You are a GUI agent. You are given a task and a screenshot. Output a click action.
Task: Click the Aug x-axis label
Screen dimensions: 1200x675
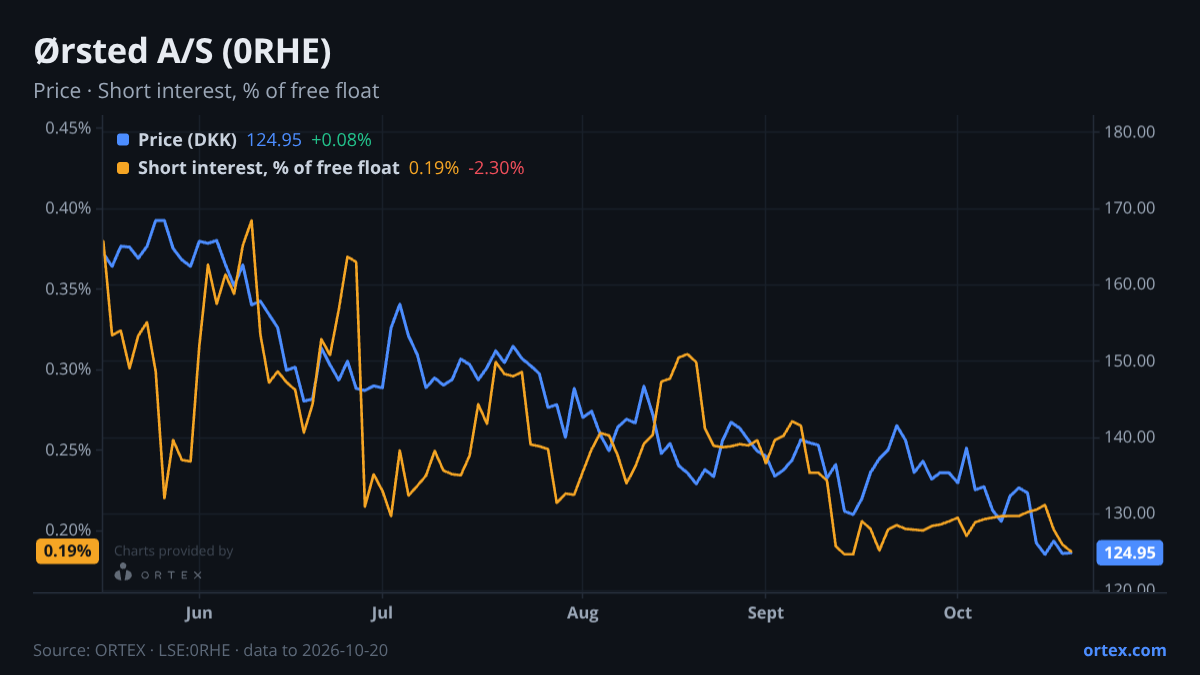click(582, 612)
